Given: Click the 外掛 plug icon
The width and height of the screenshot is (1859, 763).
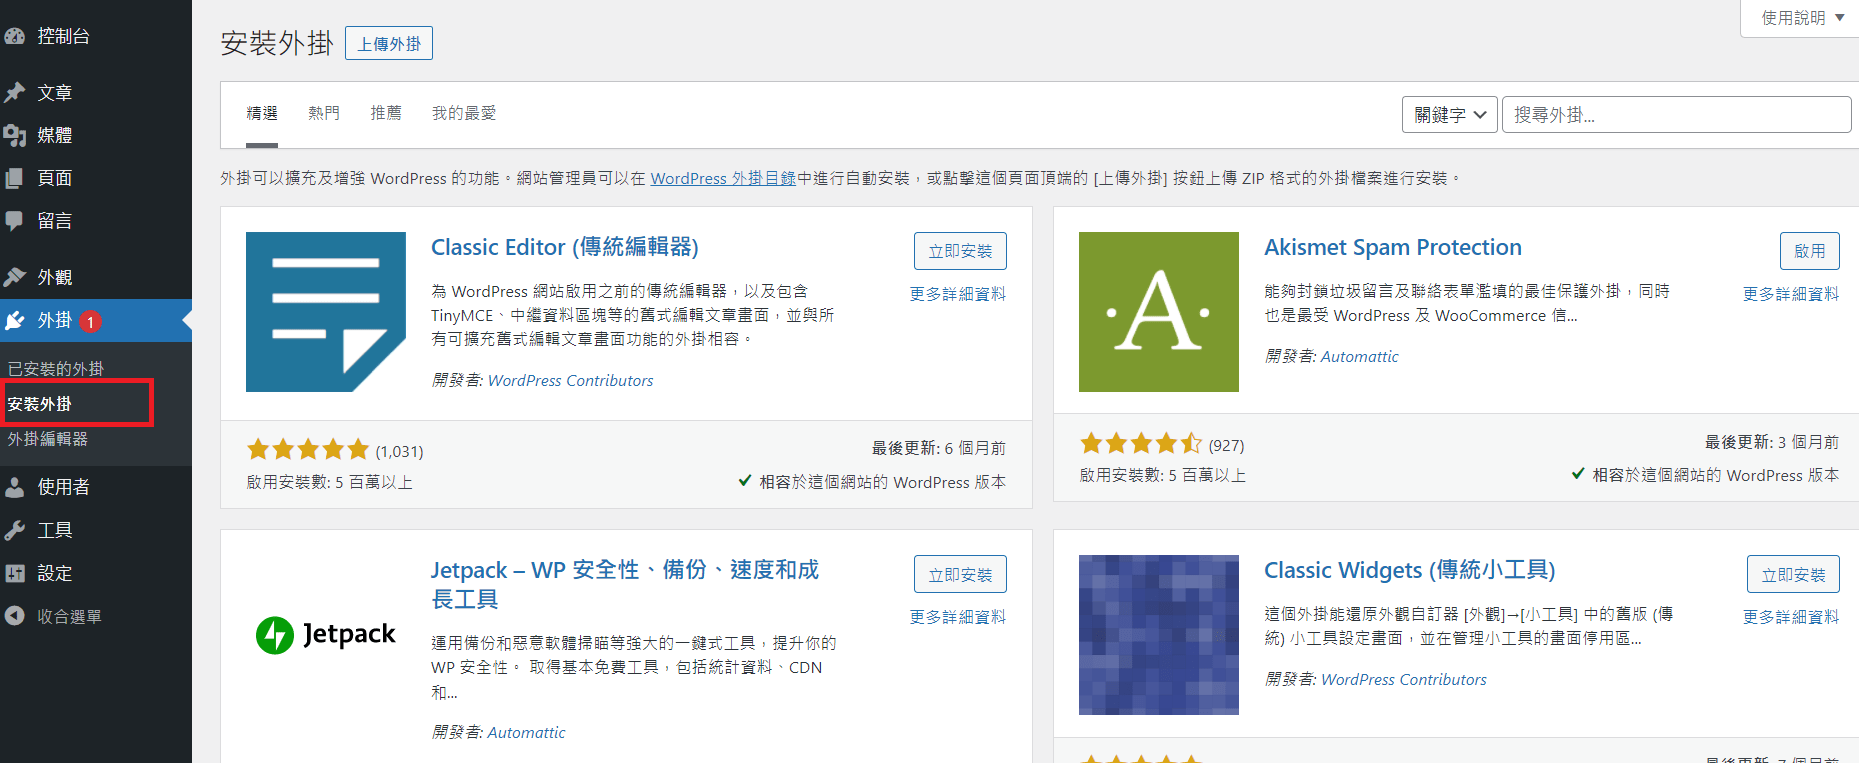Looking at the screenshot, I should point(15,321).
